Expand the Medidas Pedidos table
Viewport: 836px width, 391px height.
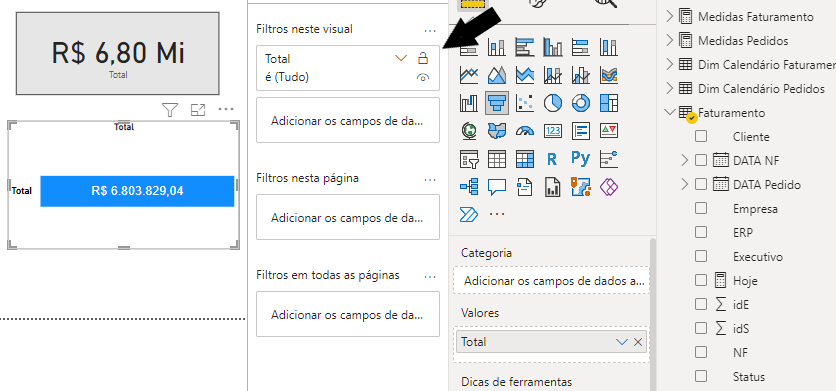(x=670, y=41)
